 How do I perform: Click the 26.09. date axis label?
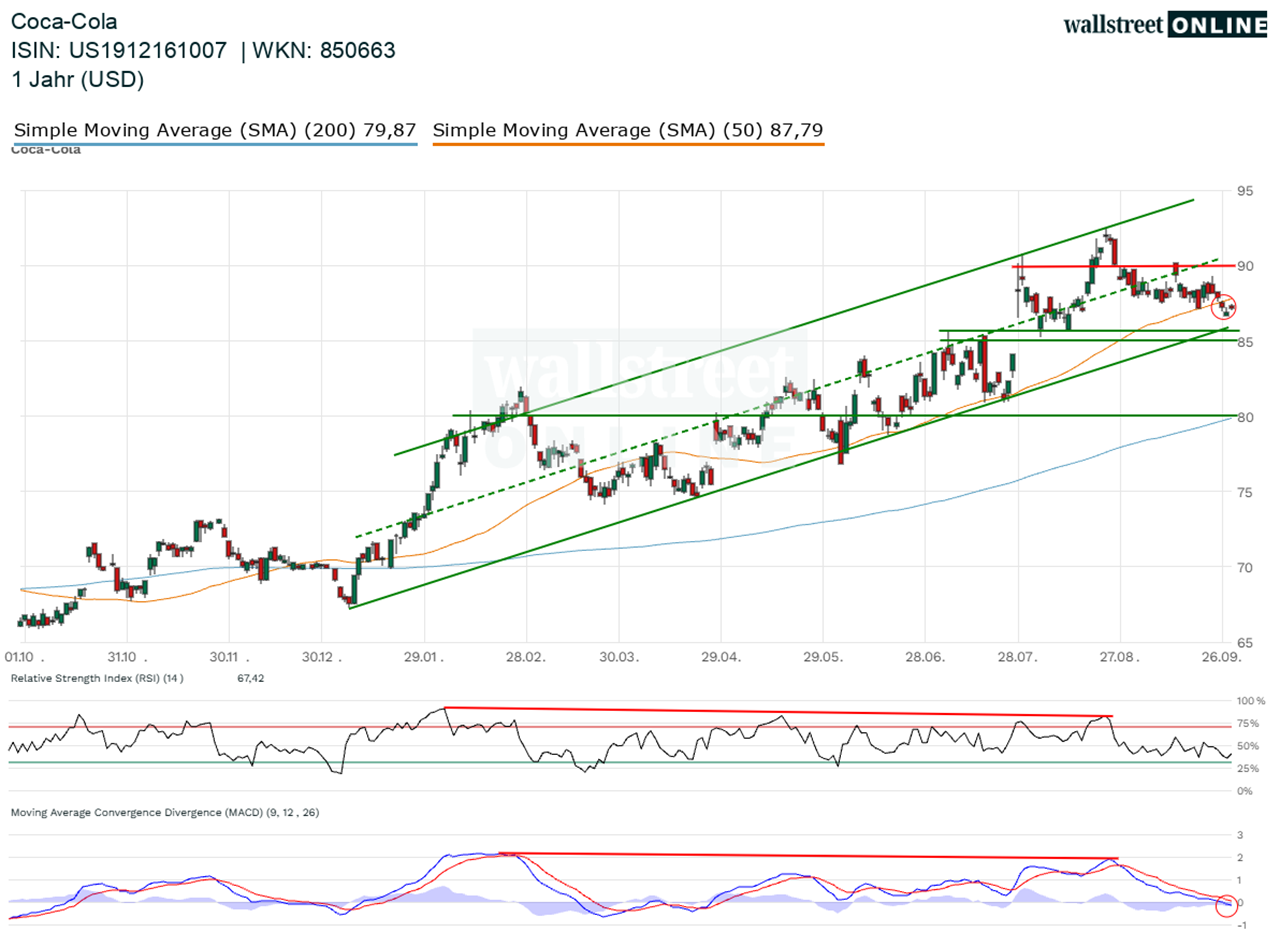tap(1223, 657)
